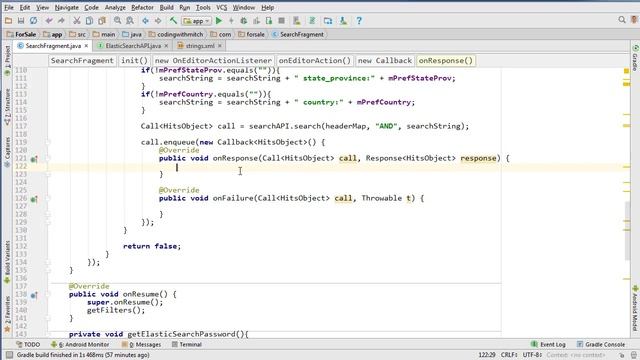This screenshot has height=360, width=640.
Task: Toggle the Gradle tool window sidebar tab
Action: coord(635,58)
